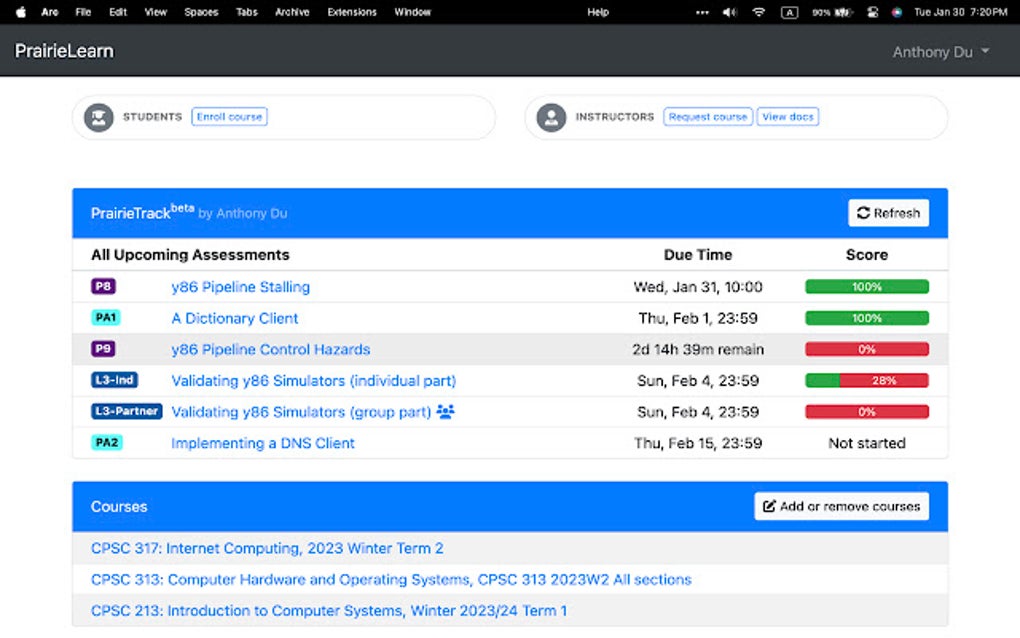Click the 28% progress bar for L3-Ind
The height and width of the screenshot is (638, 1020).
(867, 380)
